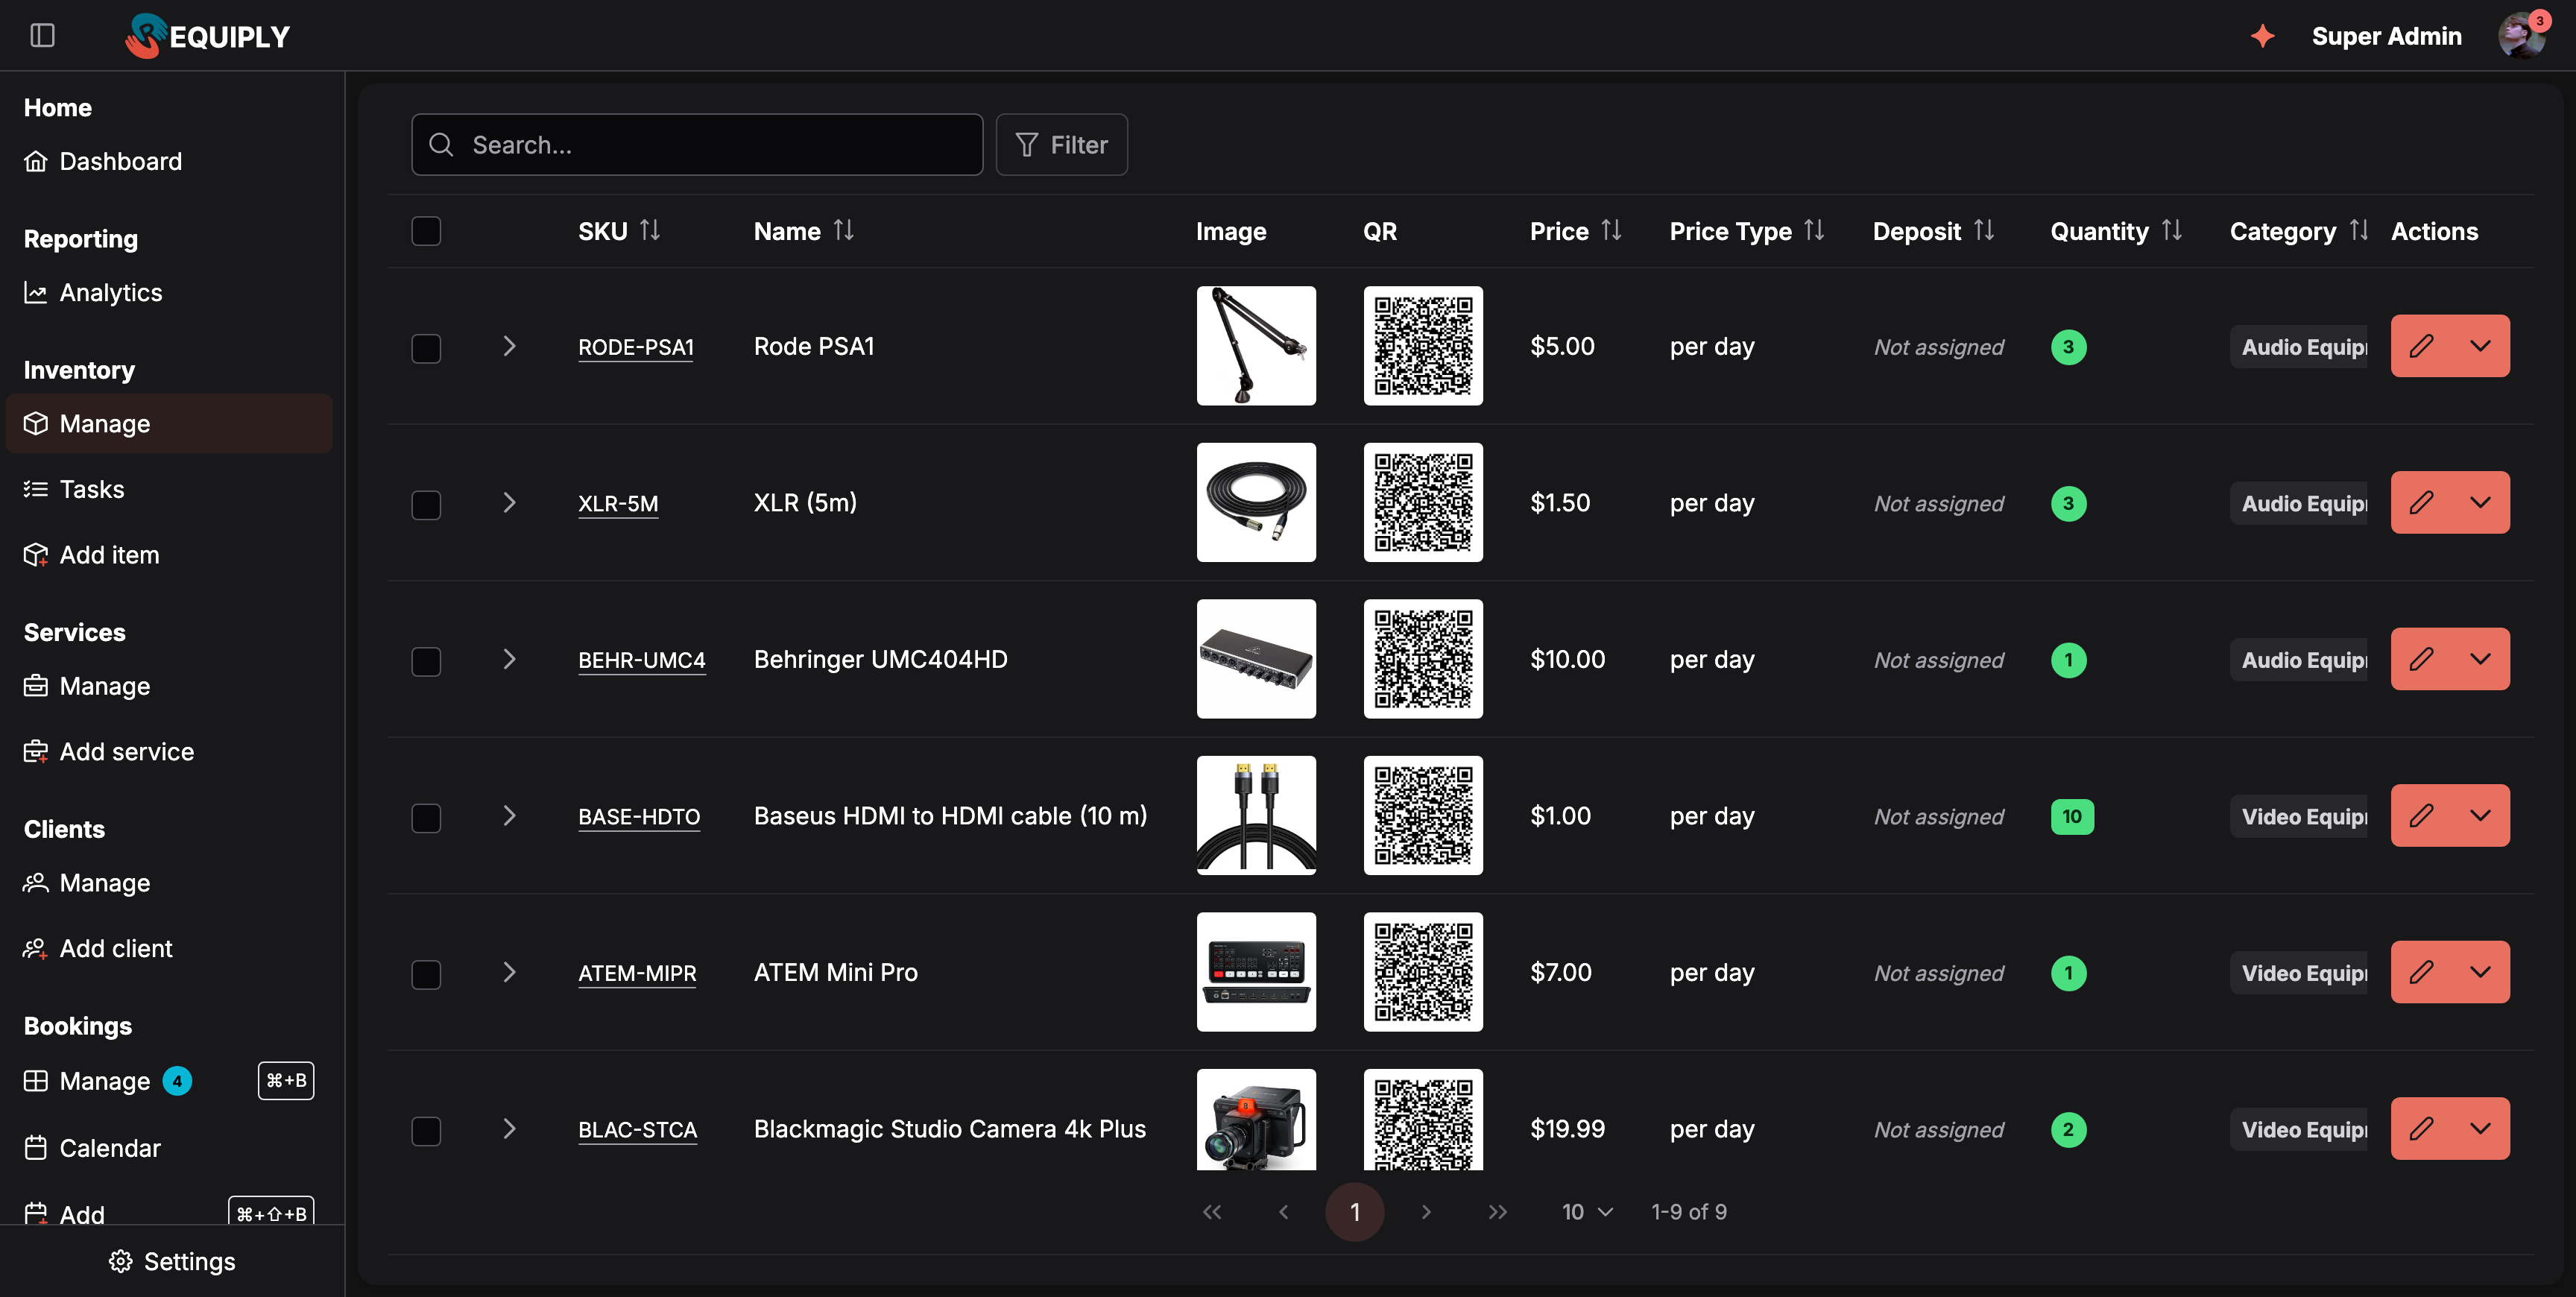Sort by Price Type arrows

pyautogui.click(x=1814, y=231)
